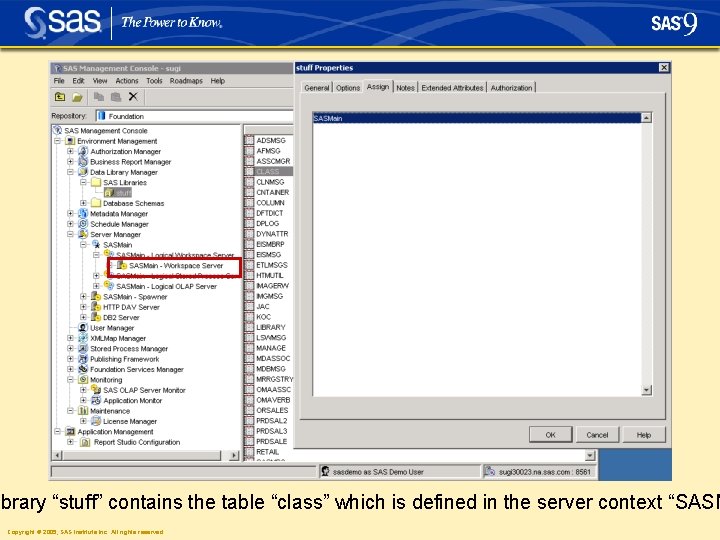Click the SAS OLAP Server Monitor icon
The width and height of the screenshot is (720, 540).
96,390
